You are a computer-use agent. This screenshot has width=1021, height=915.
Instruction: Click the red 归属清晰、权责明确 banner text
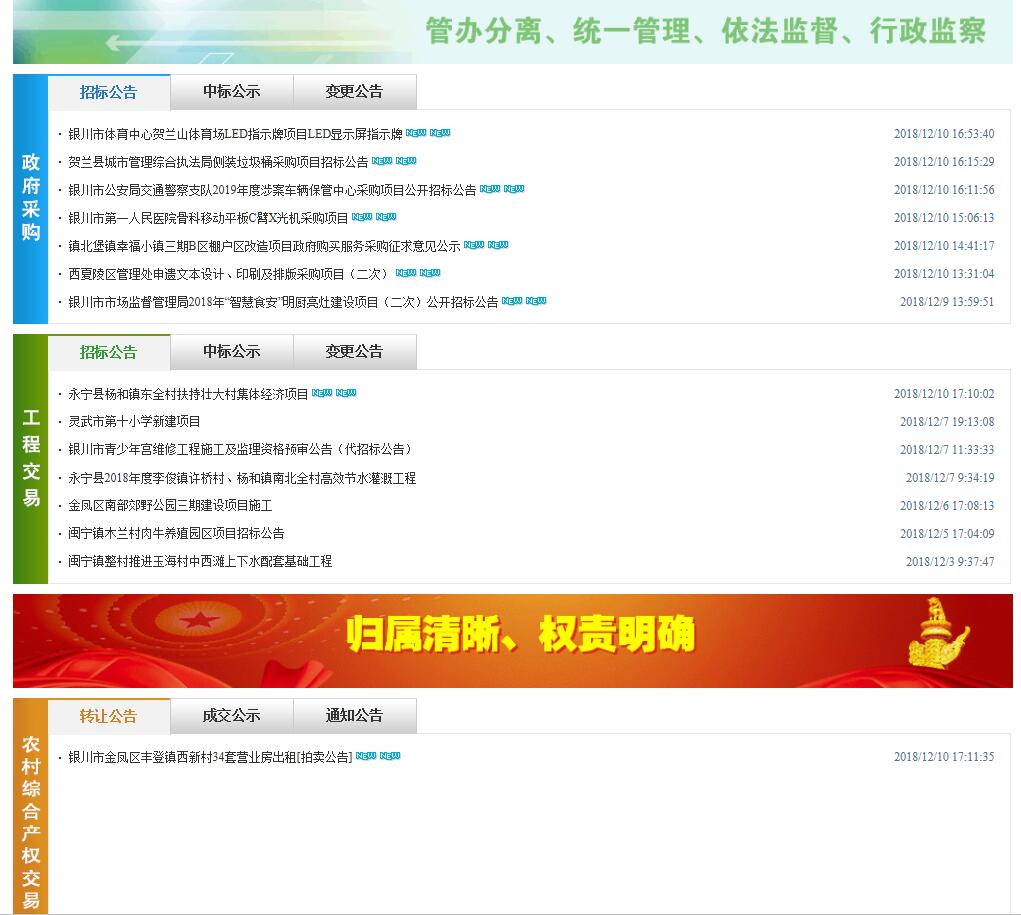(520, 635)
